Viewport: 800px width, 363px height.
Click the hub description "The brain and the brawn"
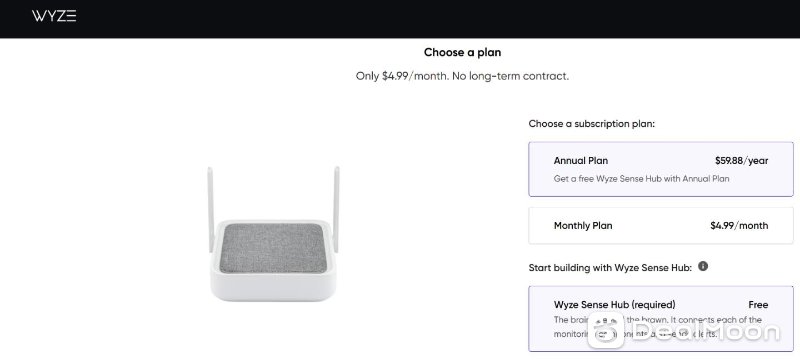coord(605,320)
